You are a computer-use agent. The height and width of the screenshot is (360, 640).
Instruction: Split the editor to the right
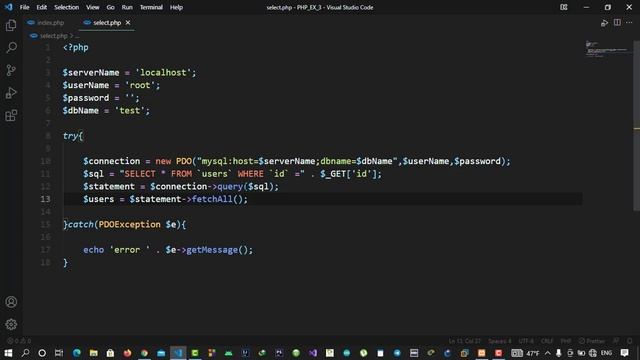[x=617, y=22]
